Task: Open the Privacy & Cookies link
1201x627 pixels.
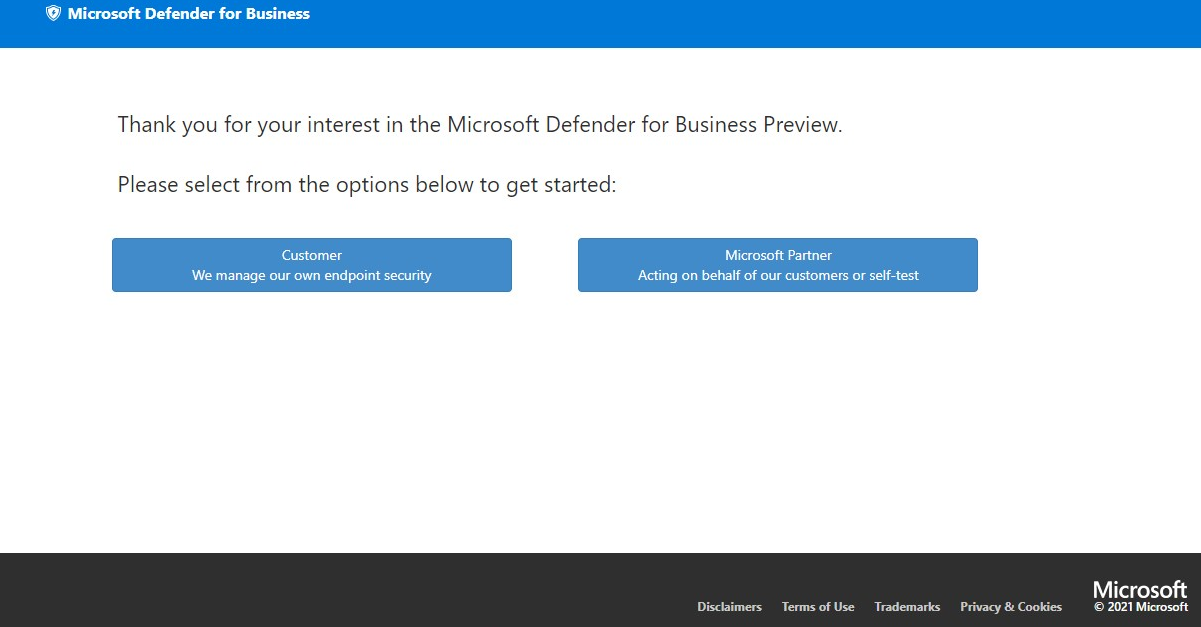Action: tap(1011, 607)
